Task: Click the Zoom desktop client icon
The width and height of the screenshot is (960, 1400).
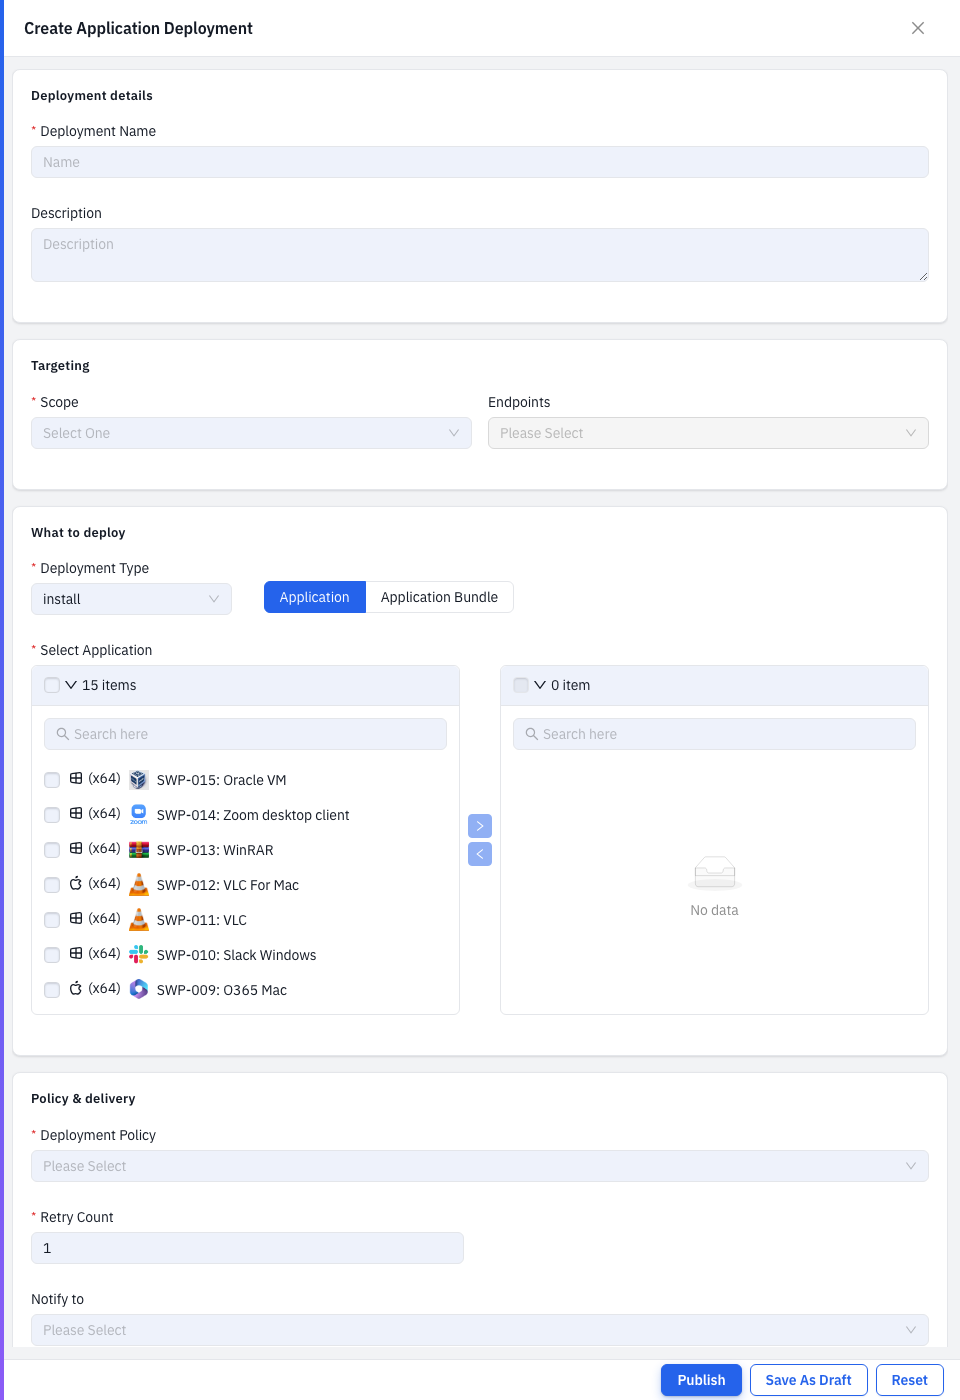Action: [x=139, y=815]
